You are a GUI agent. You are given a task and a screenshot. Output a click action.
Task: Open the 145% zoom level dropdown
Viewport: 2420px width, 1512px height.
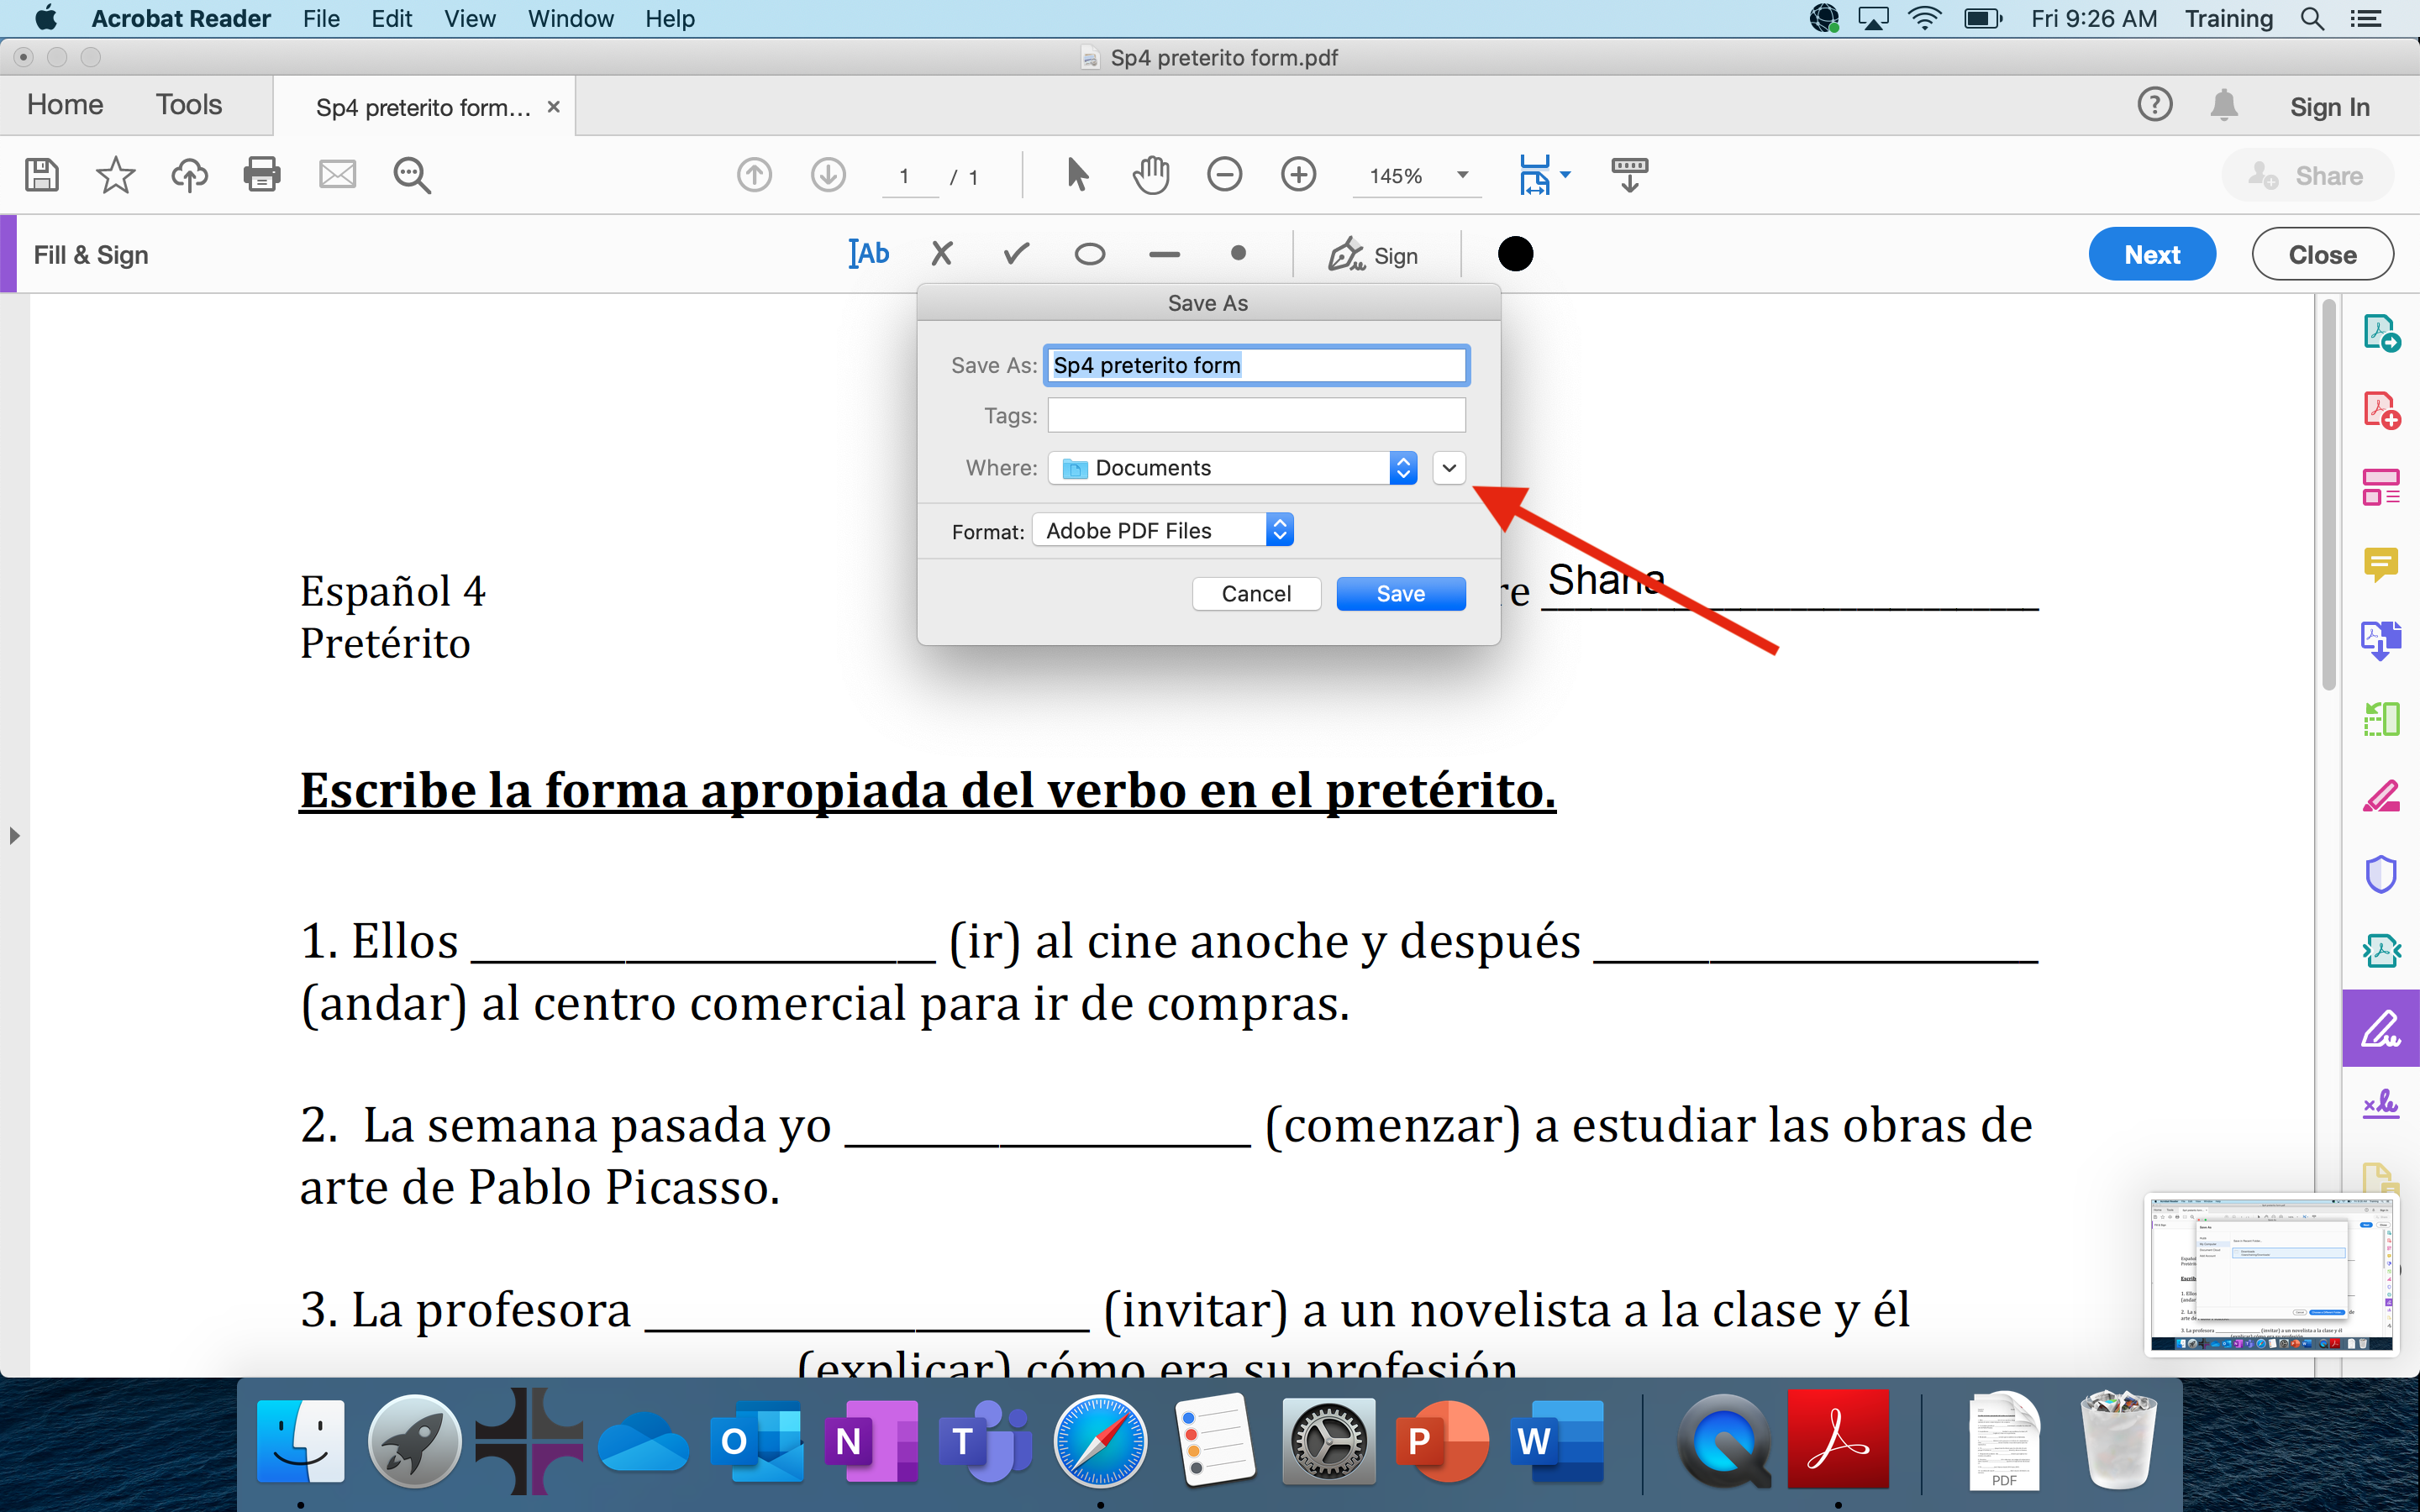(1418, 176)
